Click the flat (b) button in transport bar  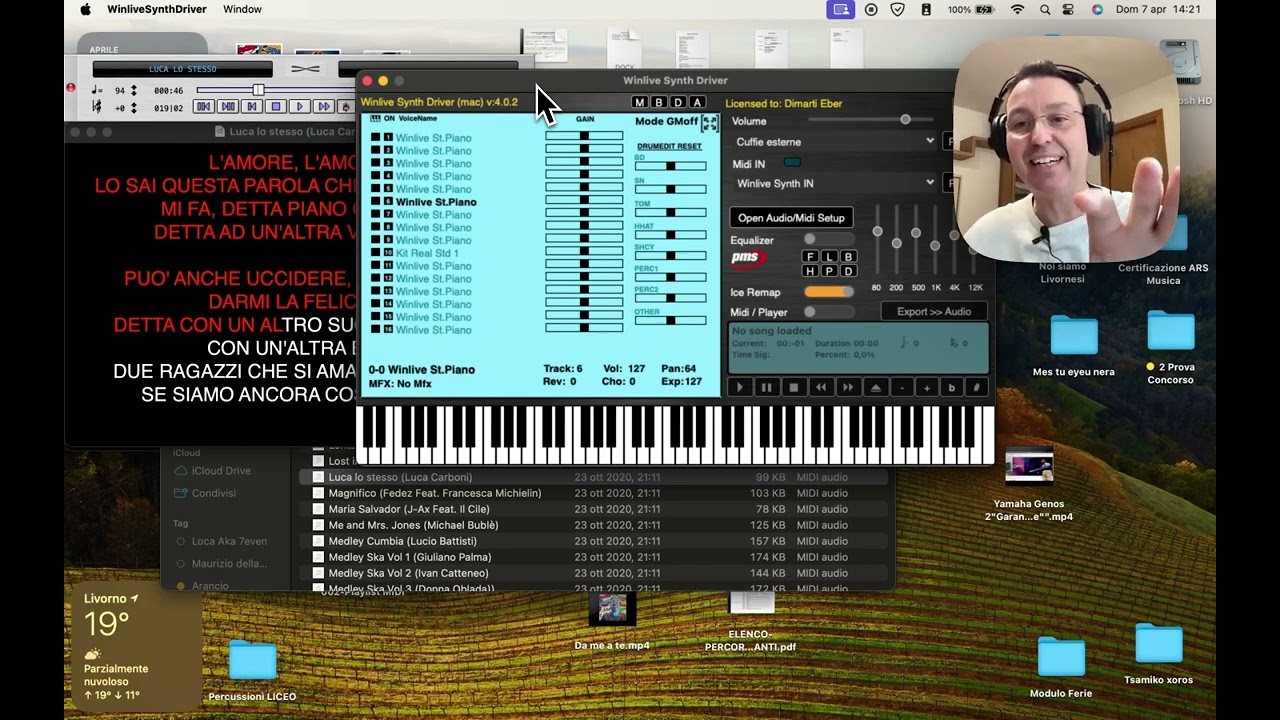pyautogui.click(x=951, y=387)
